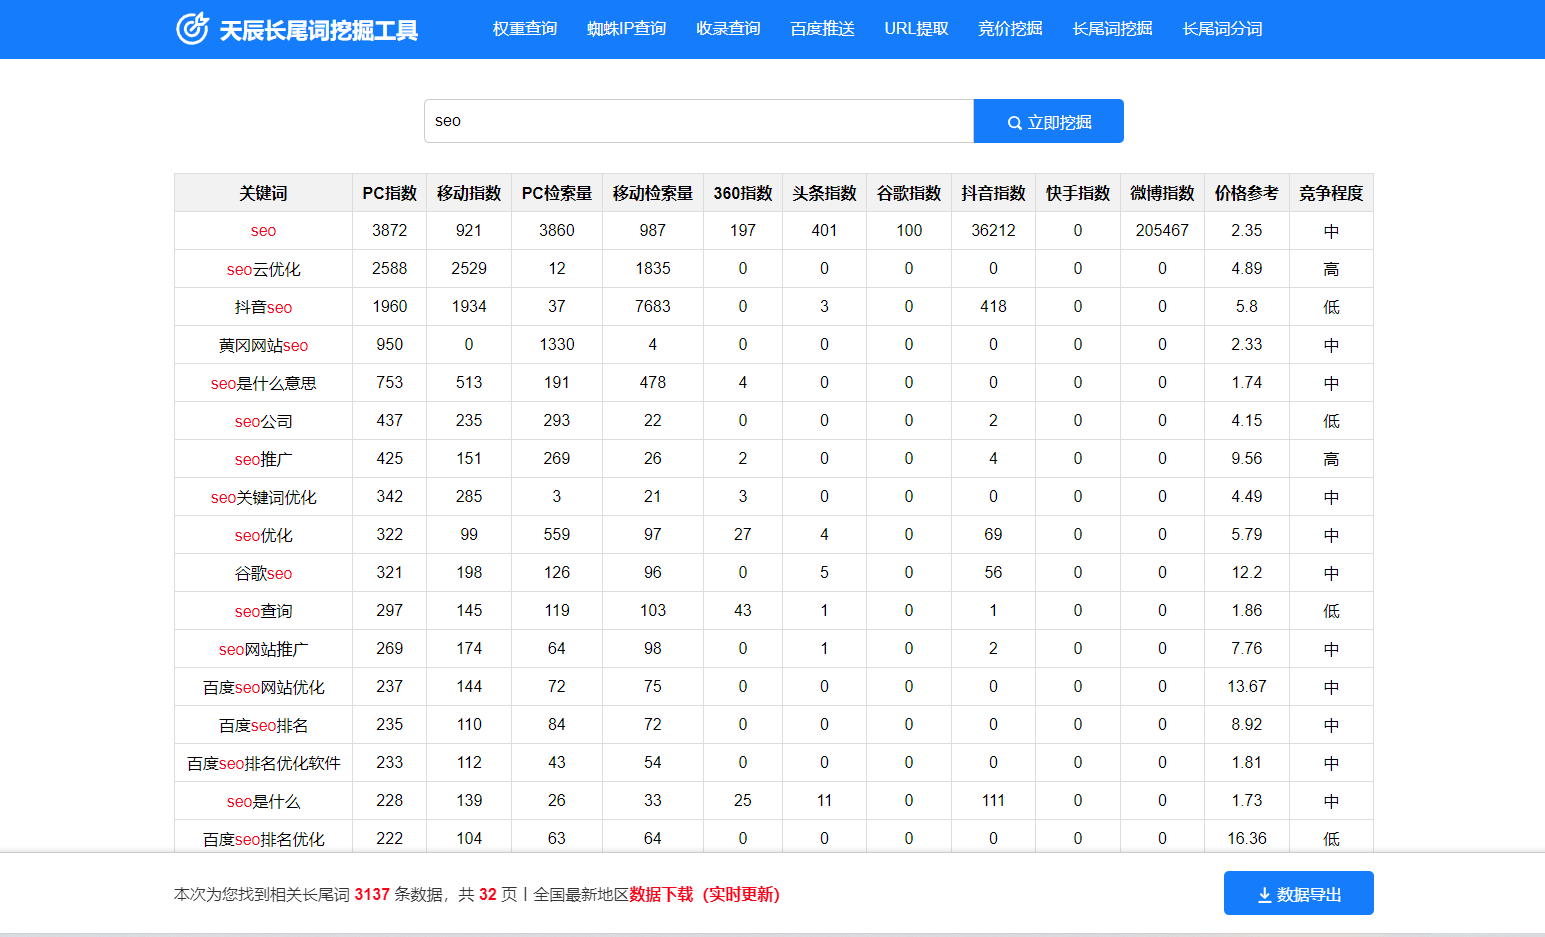Switch to 长尾词挖掘 navigation item
The height and width of the screenshot is (937, 1545).
1112,29
